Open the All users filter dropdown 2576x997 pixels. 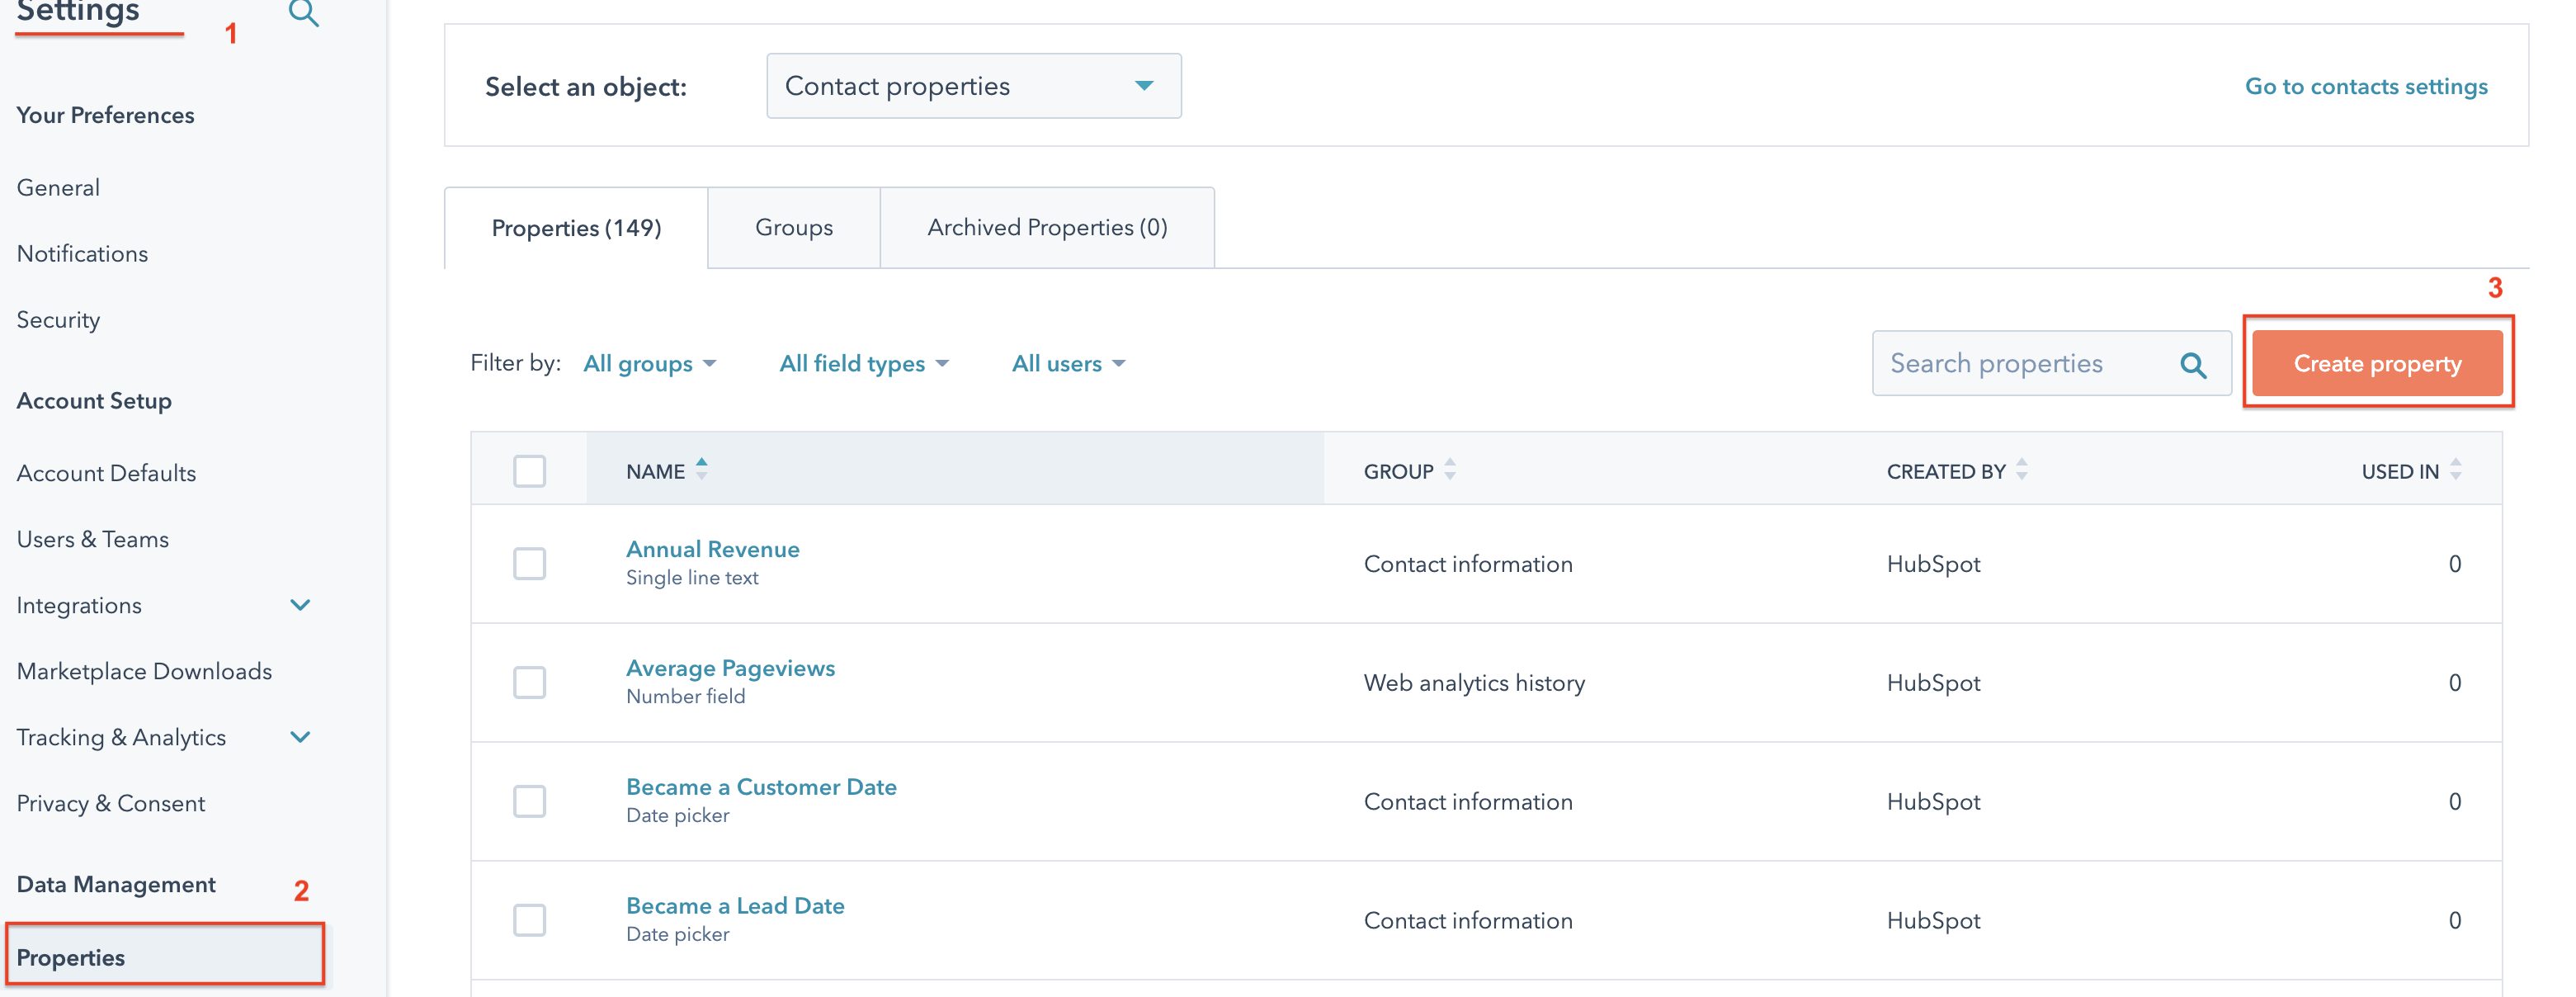pos(1068,363)
